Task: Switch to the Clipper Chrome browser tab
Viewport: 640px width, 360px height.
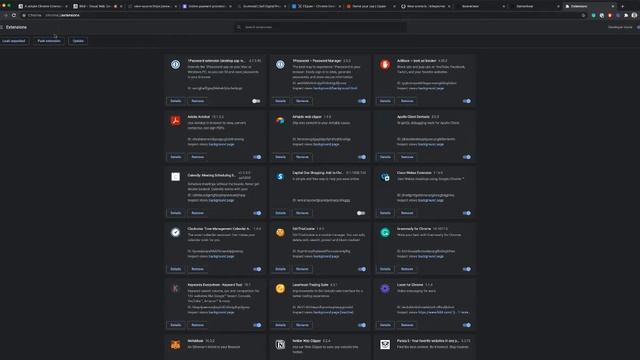Action: click(317, 6)
